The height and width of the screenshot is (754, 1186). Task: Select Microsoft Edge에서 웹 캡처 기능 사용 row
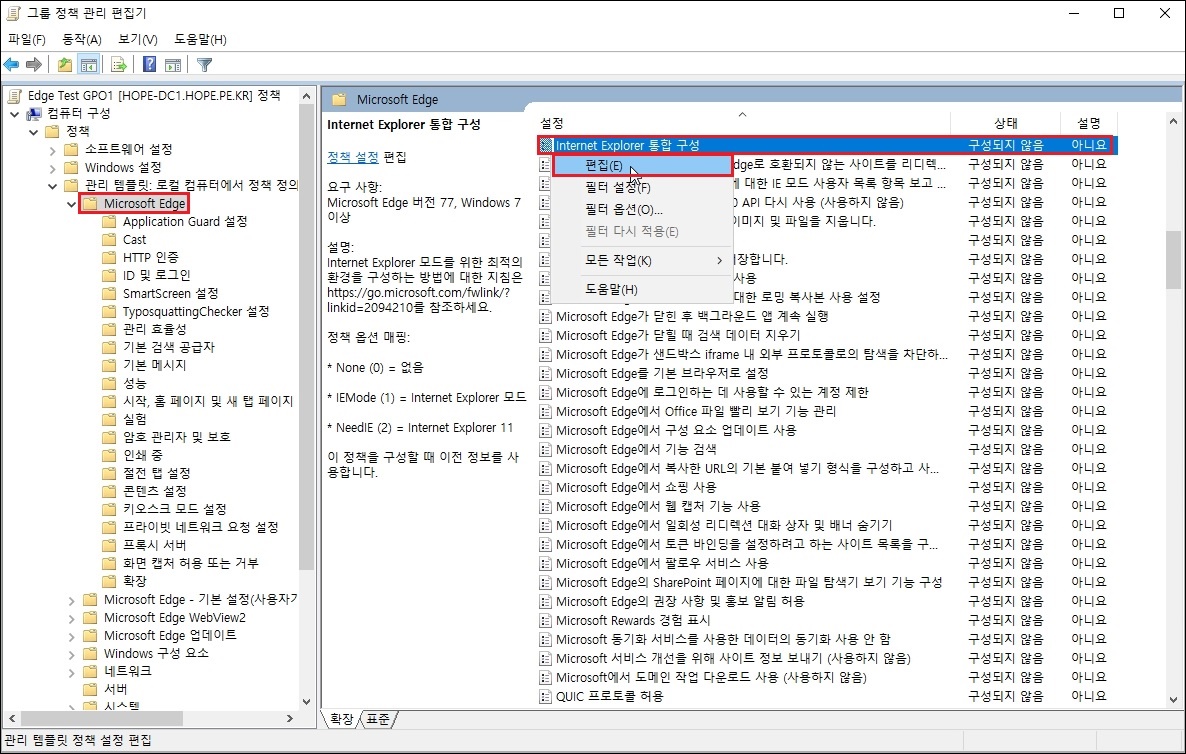click(x=827, y=506)
